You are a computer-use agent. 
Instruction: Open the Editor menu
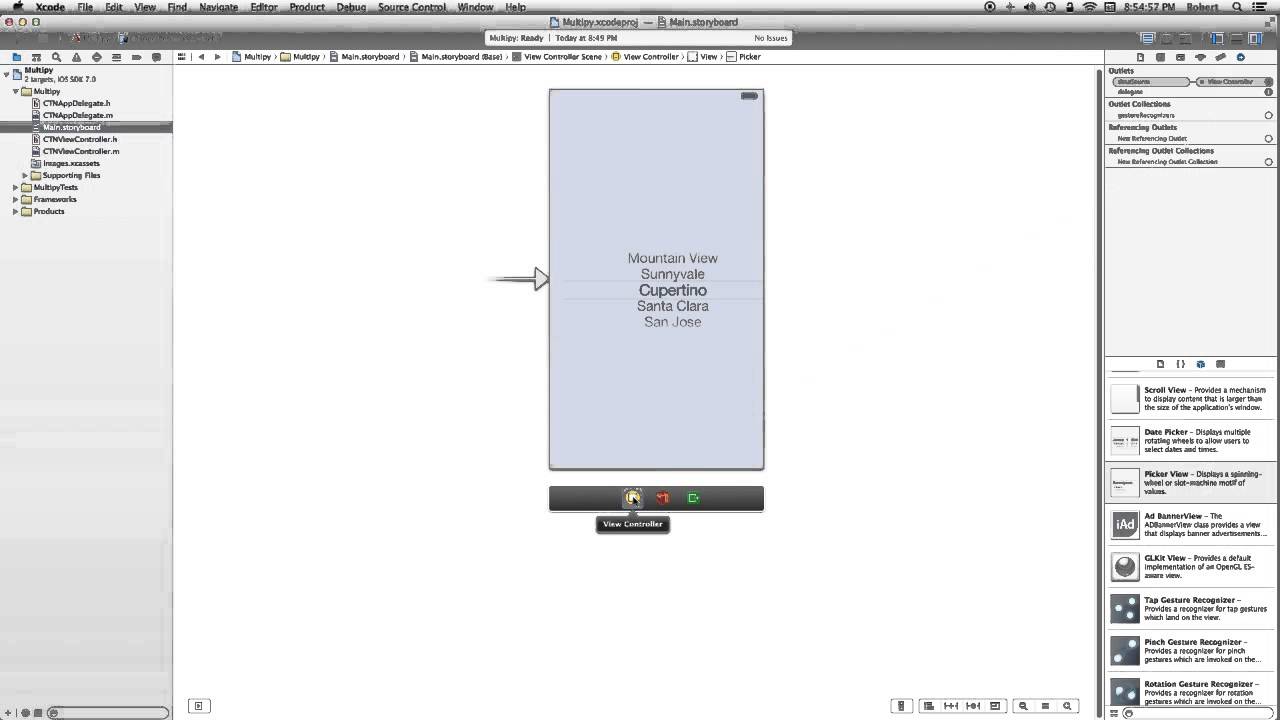point(264,7)
